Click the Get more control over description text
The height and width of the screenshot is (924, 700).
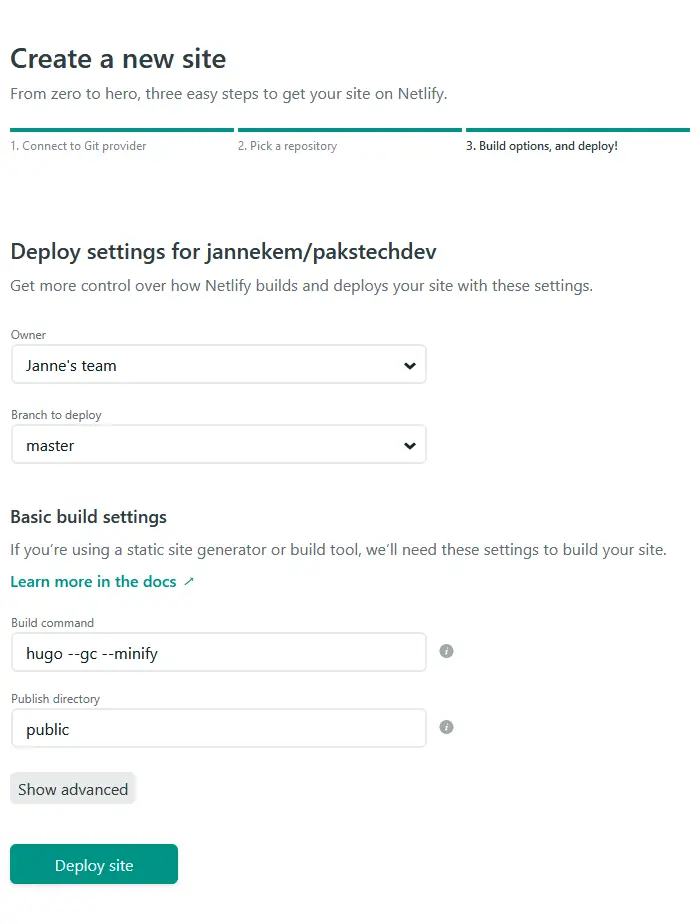point(301,286)
